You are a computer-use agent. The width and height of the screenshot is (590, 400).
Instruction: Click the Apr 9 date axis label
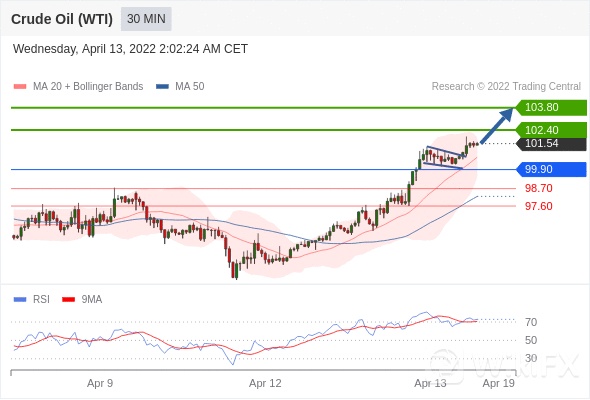pyautogui.click(x=100, y=383)
